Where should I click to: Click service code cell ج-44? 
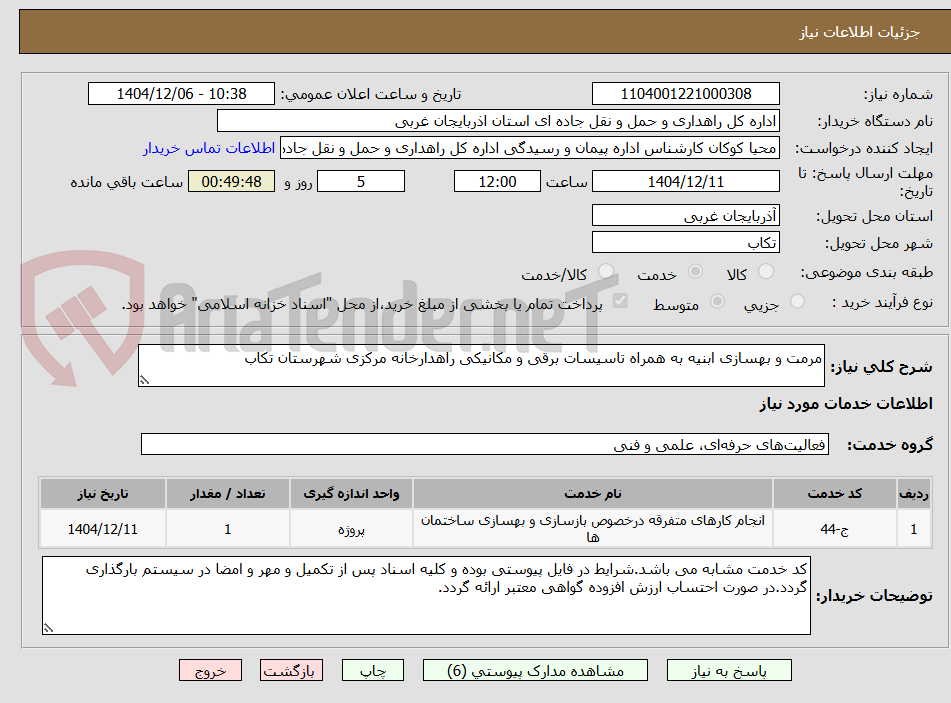tap(835, 529)
